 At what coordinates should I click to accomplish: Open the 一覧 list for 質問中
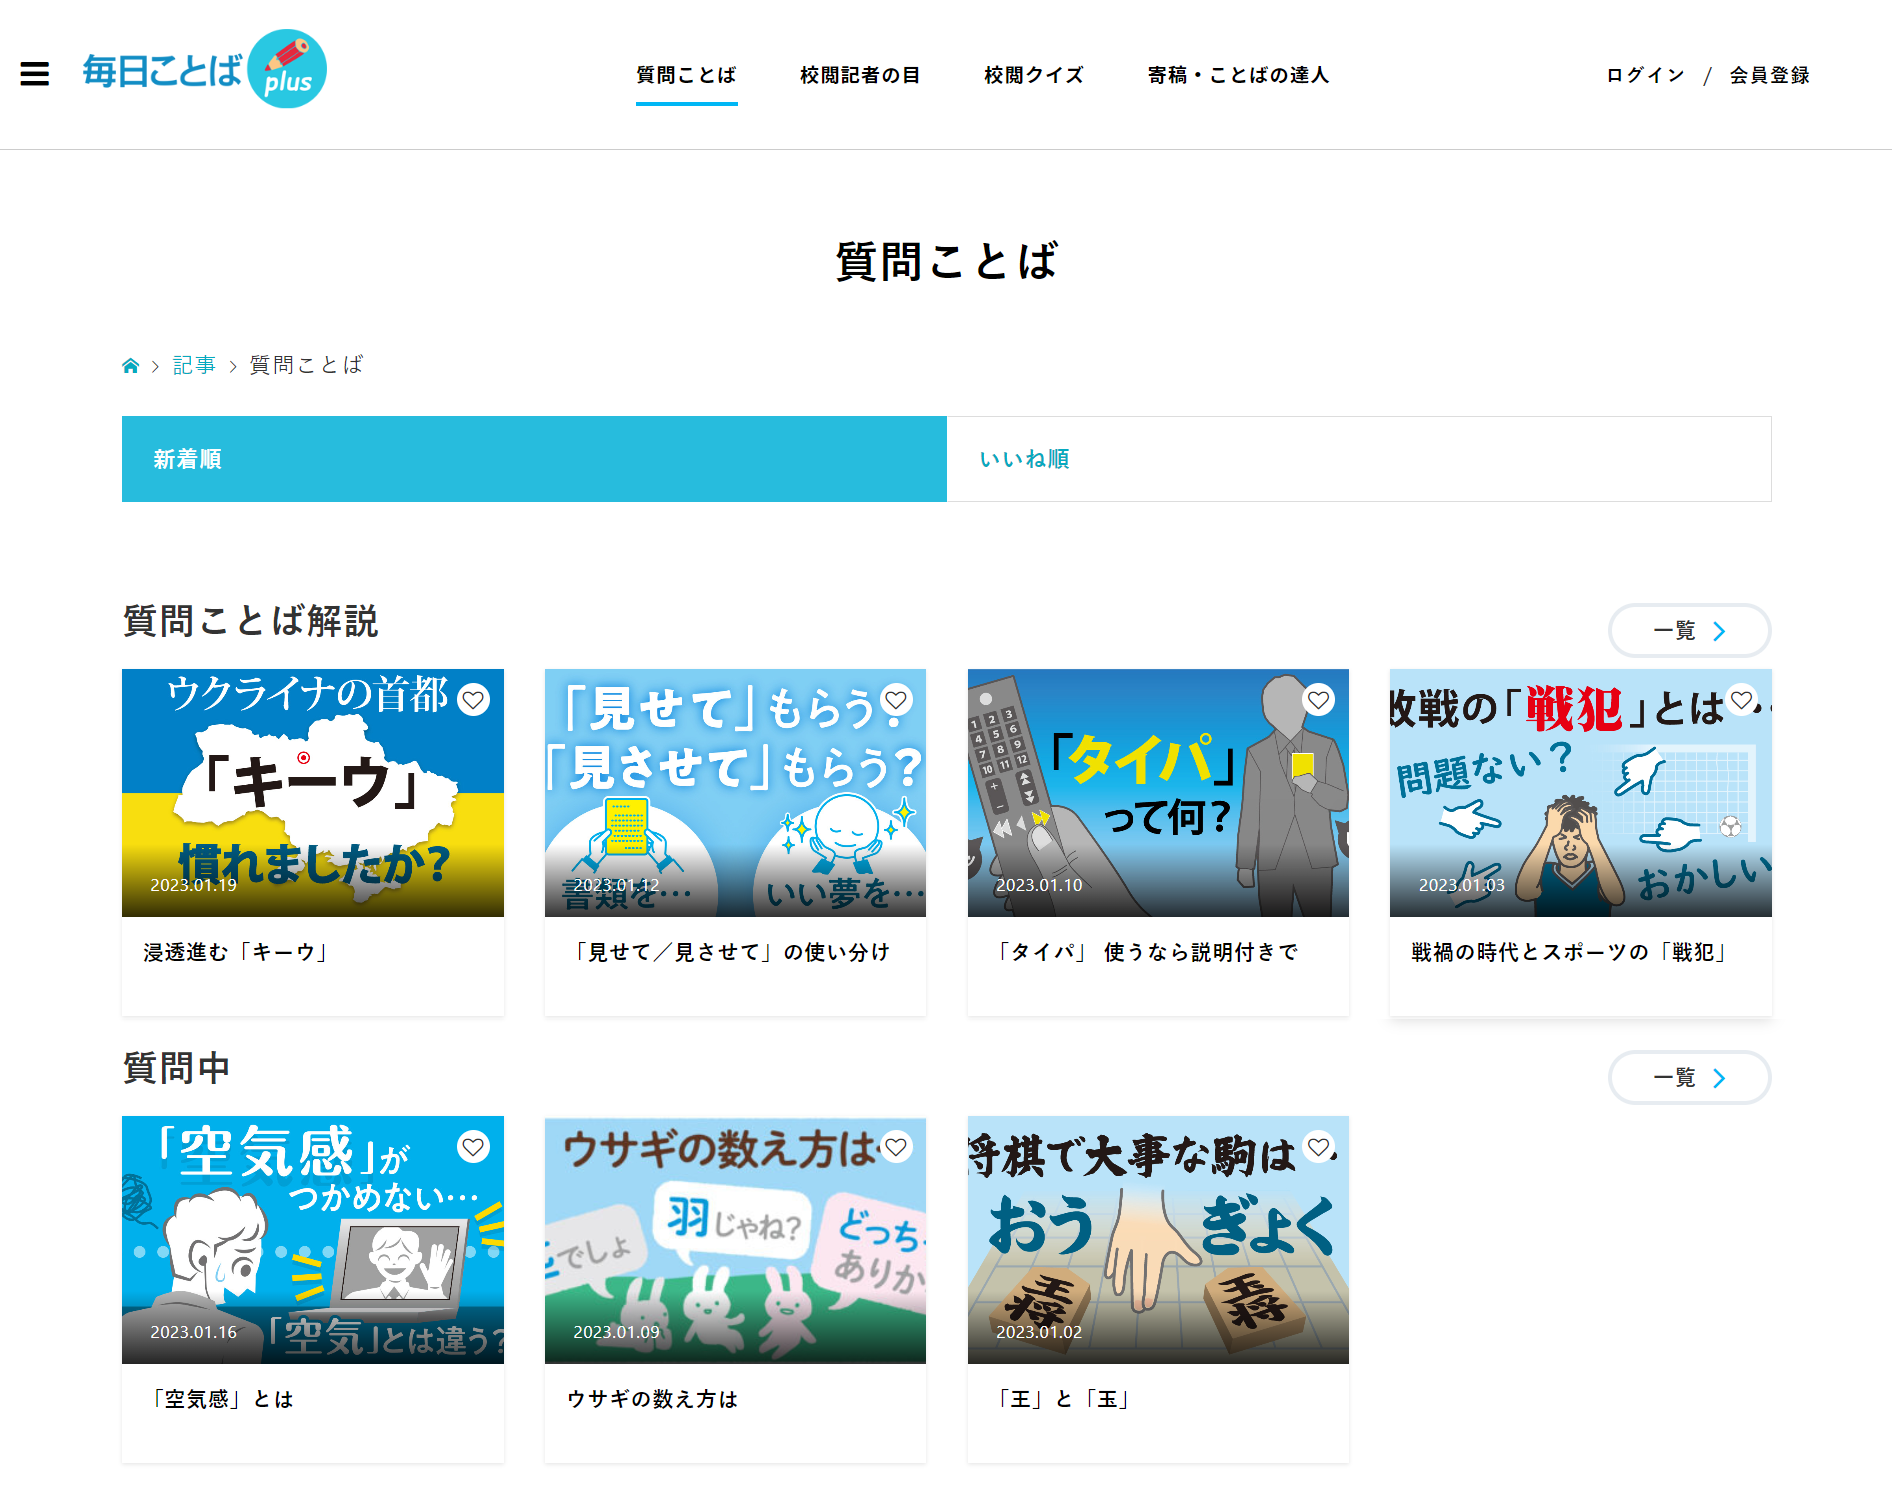[x=1689, y=1078]
